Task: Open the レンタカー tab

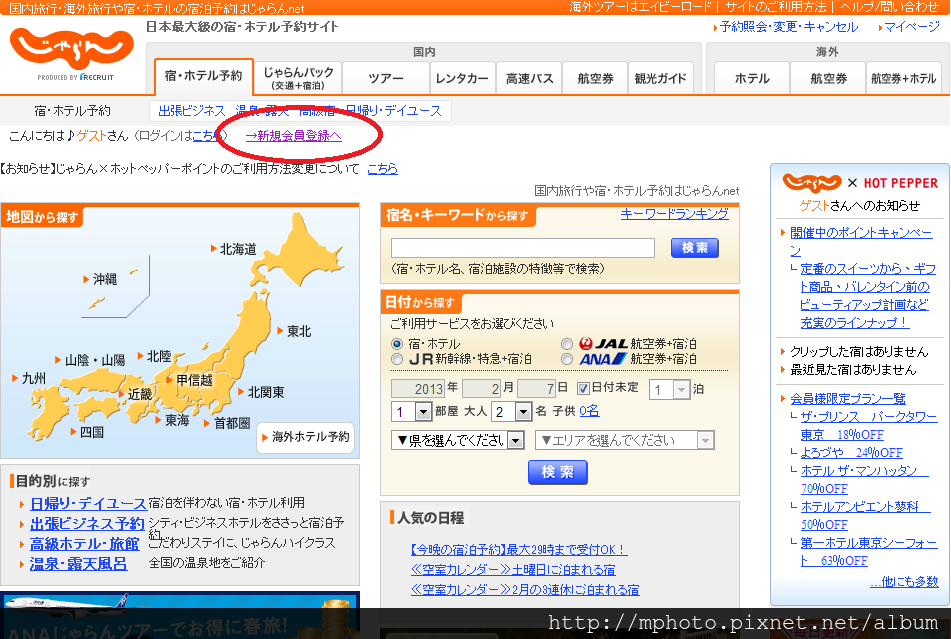Action: [x=462, y=78]
